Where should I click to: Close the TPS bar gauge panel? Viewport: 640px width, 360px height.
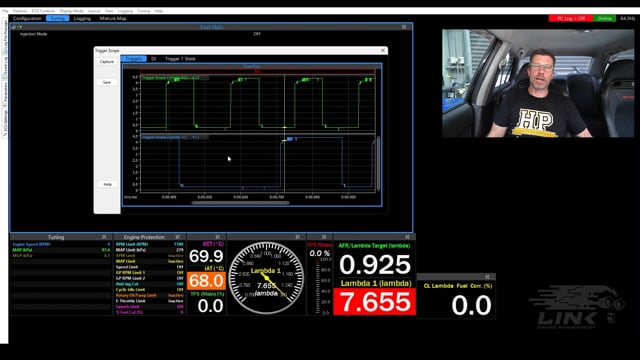(324, 237)
